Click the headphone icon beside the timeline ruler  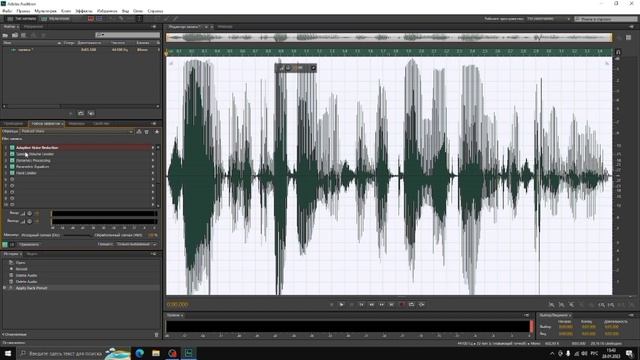(x=618, y=52)
